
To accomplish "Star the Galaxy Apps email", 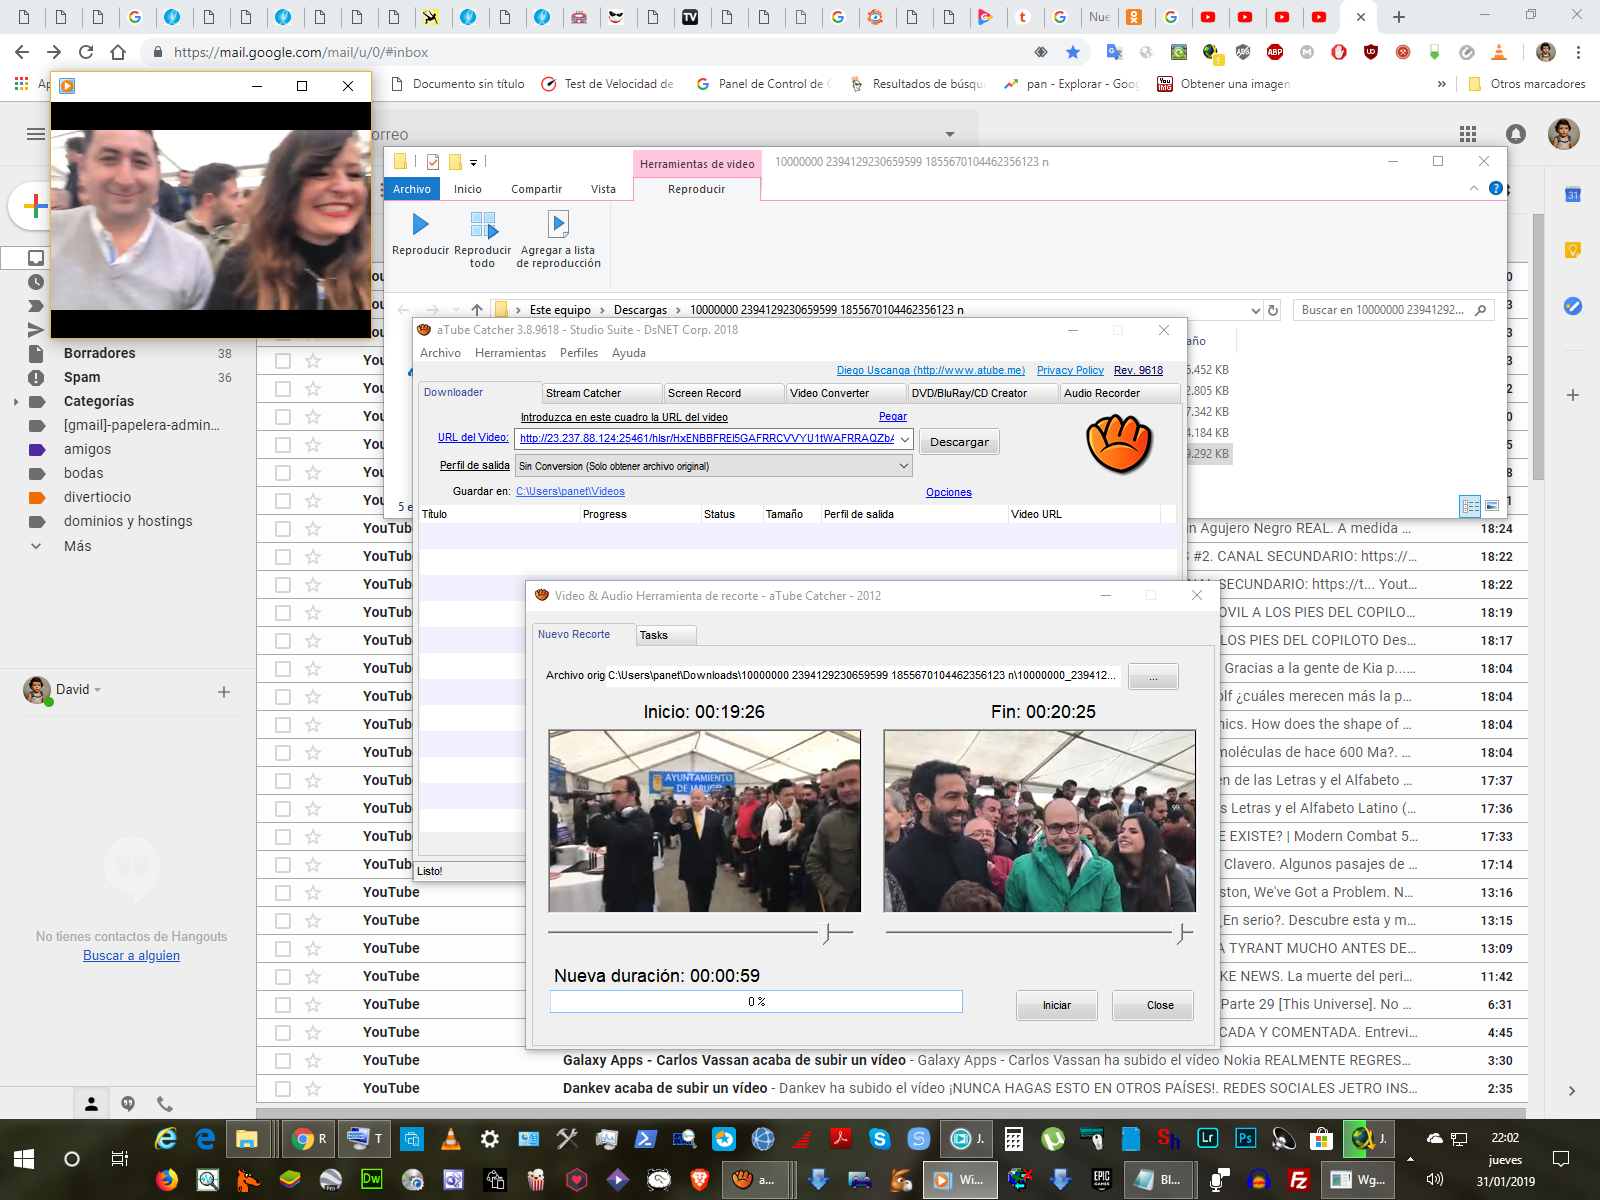I will (313, 1060).
